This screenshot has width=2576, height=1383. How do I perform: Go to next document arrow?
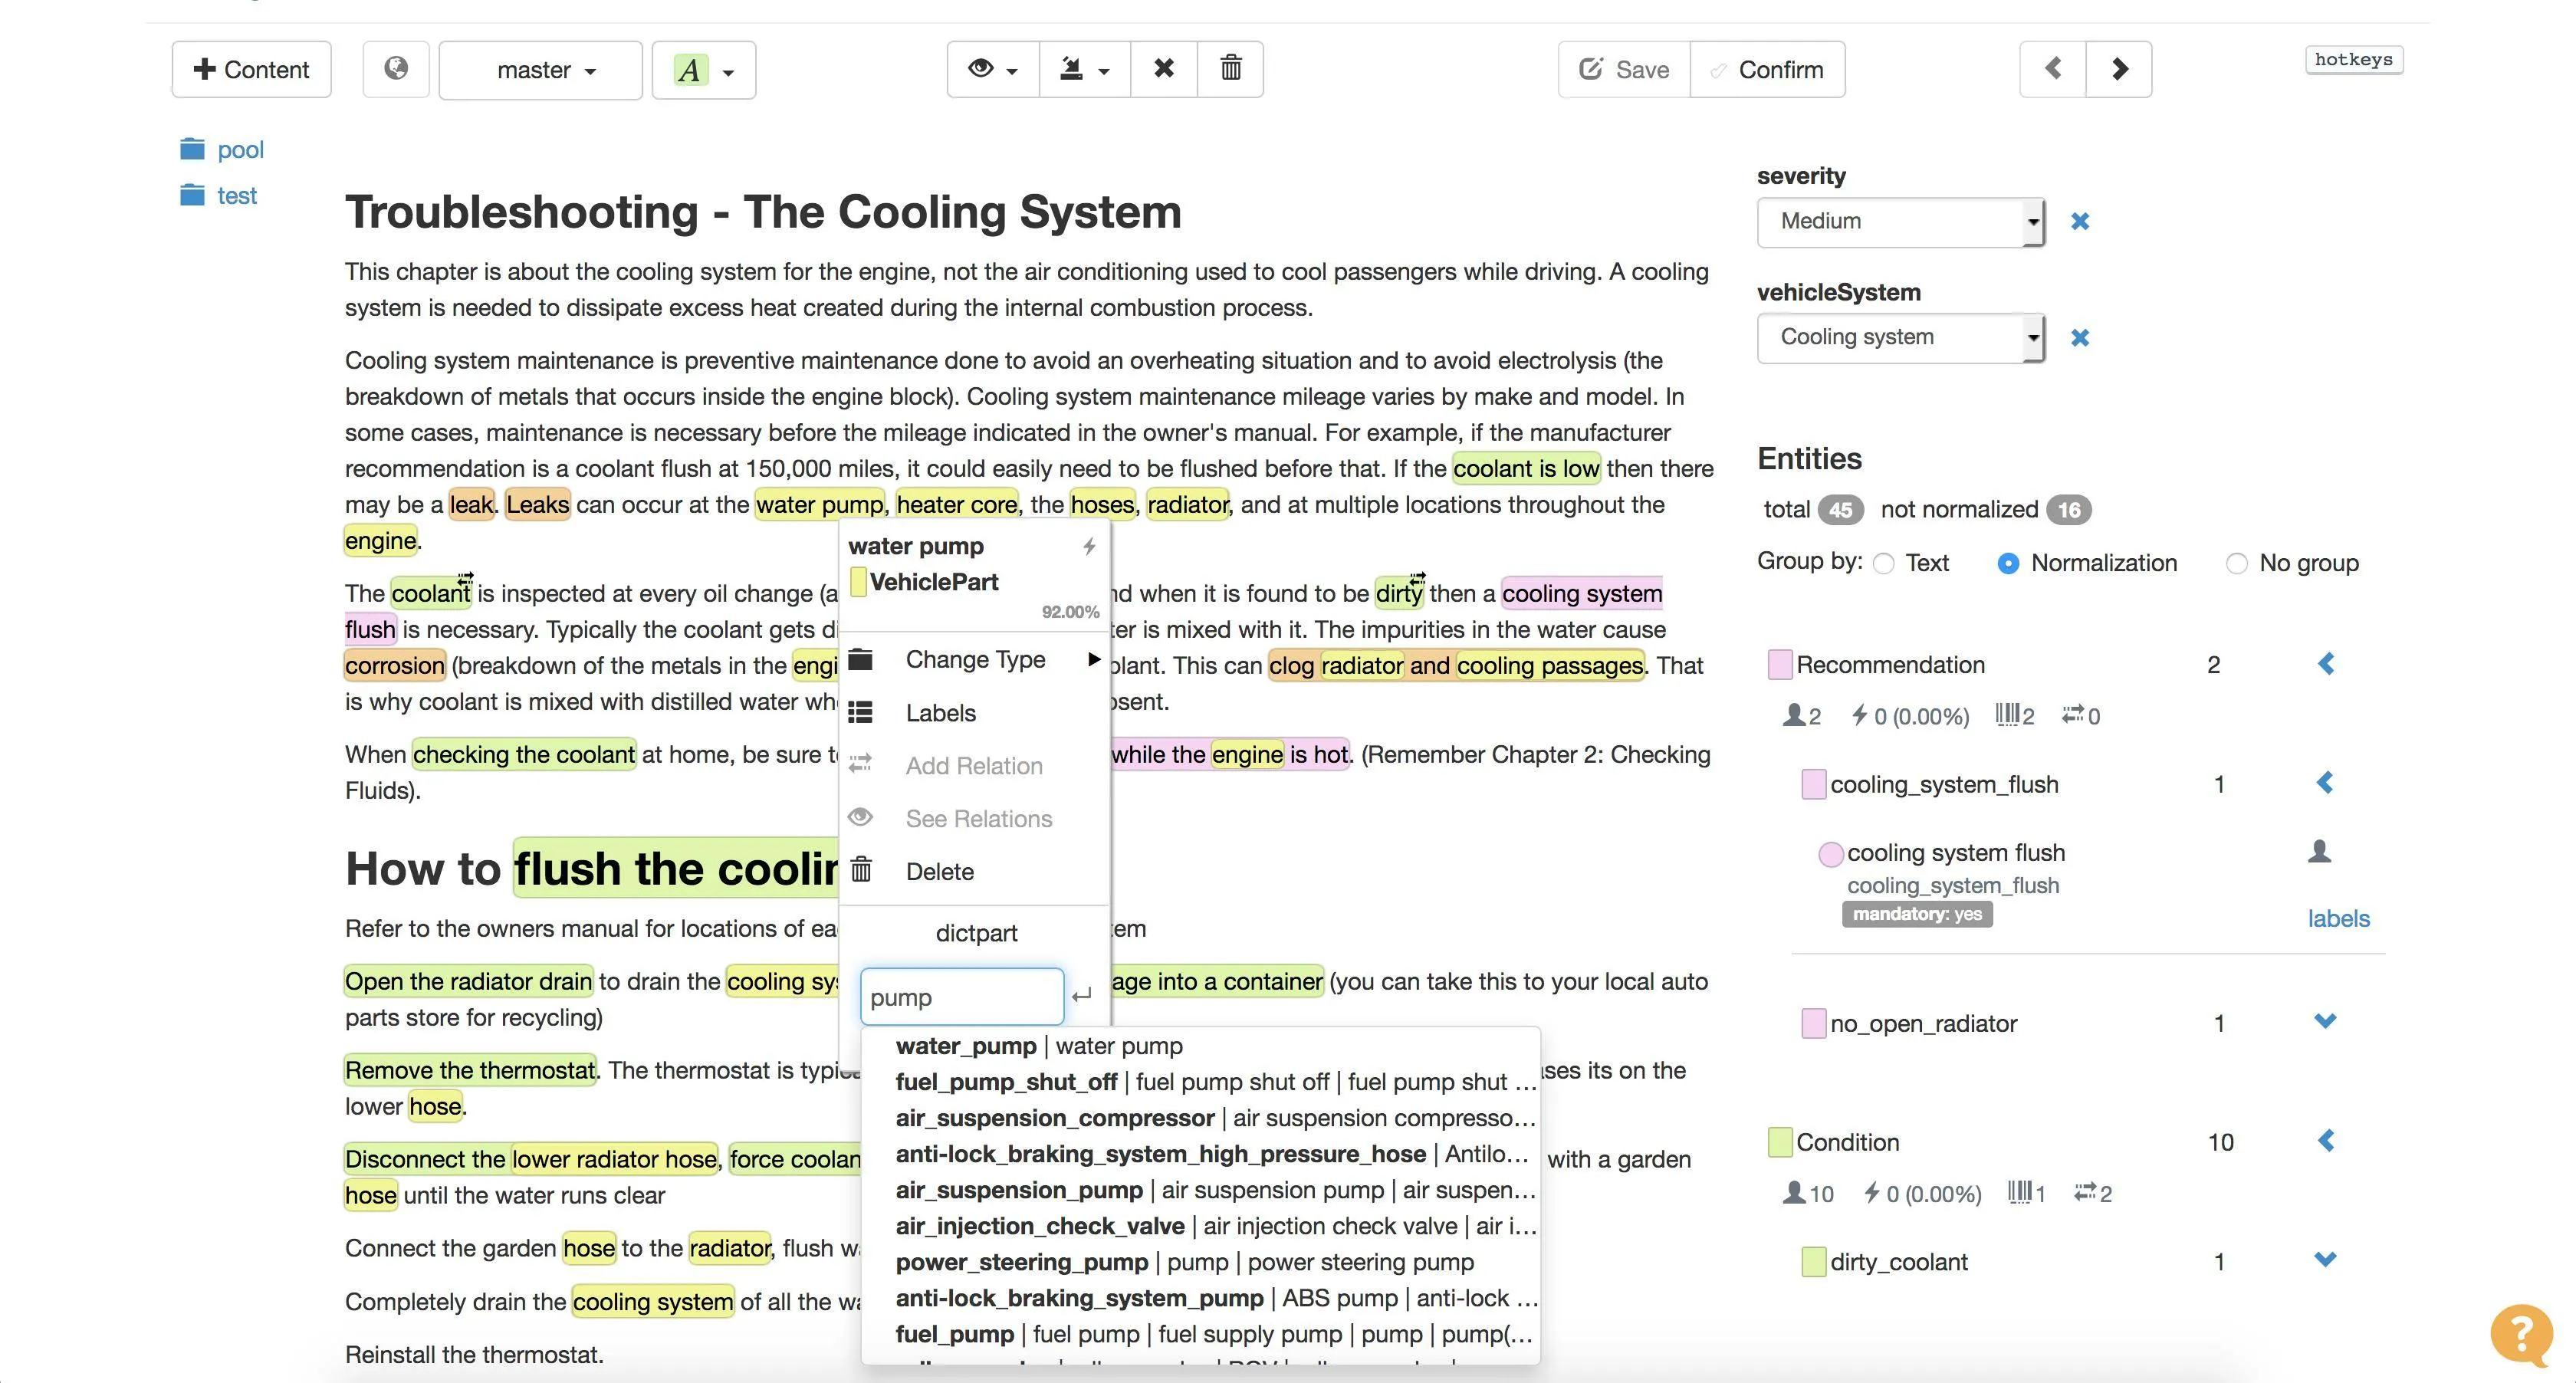click(2119, 69)
